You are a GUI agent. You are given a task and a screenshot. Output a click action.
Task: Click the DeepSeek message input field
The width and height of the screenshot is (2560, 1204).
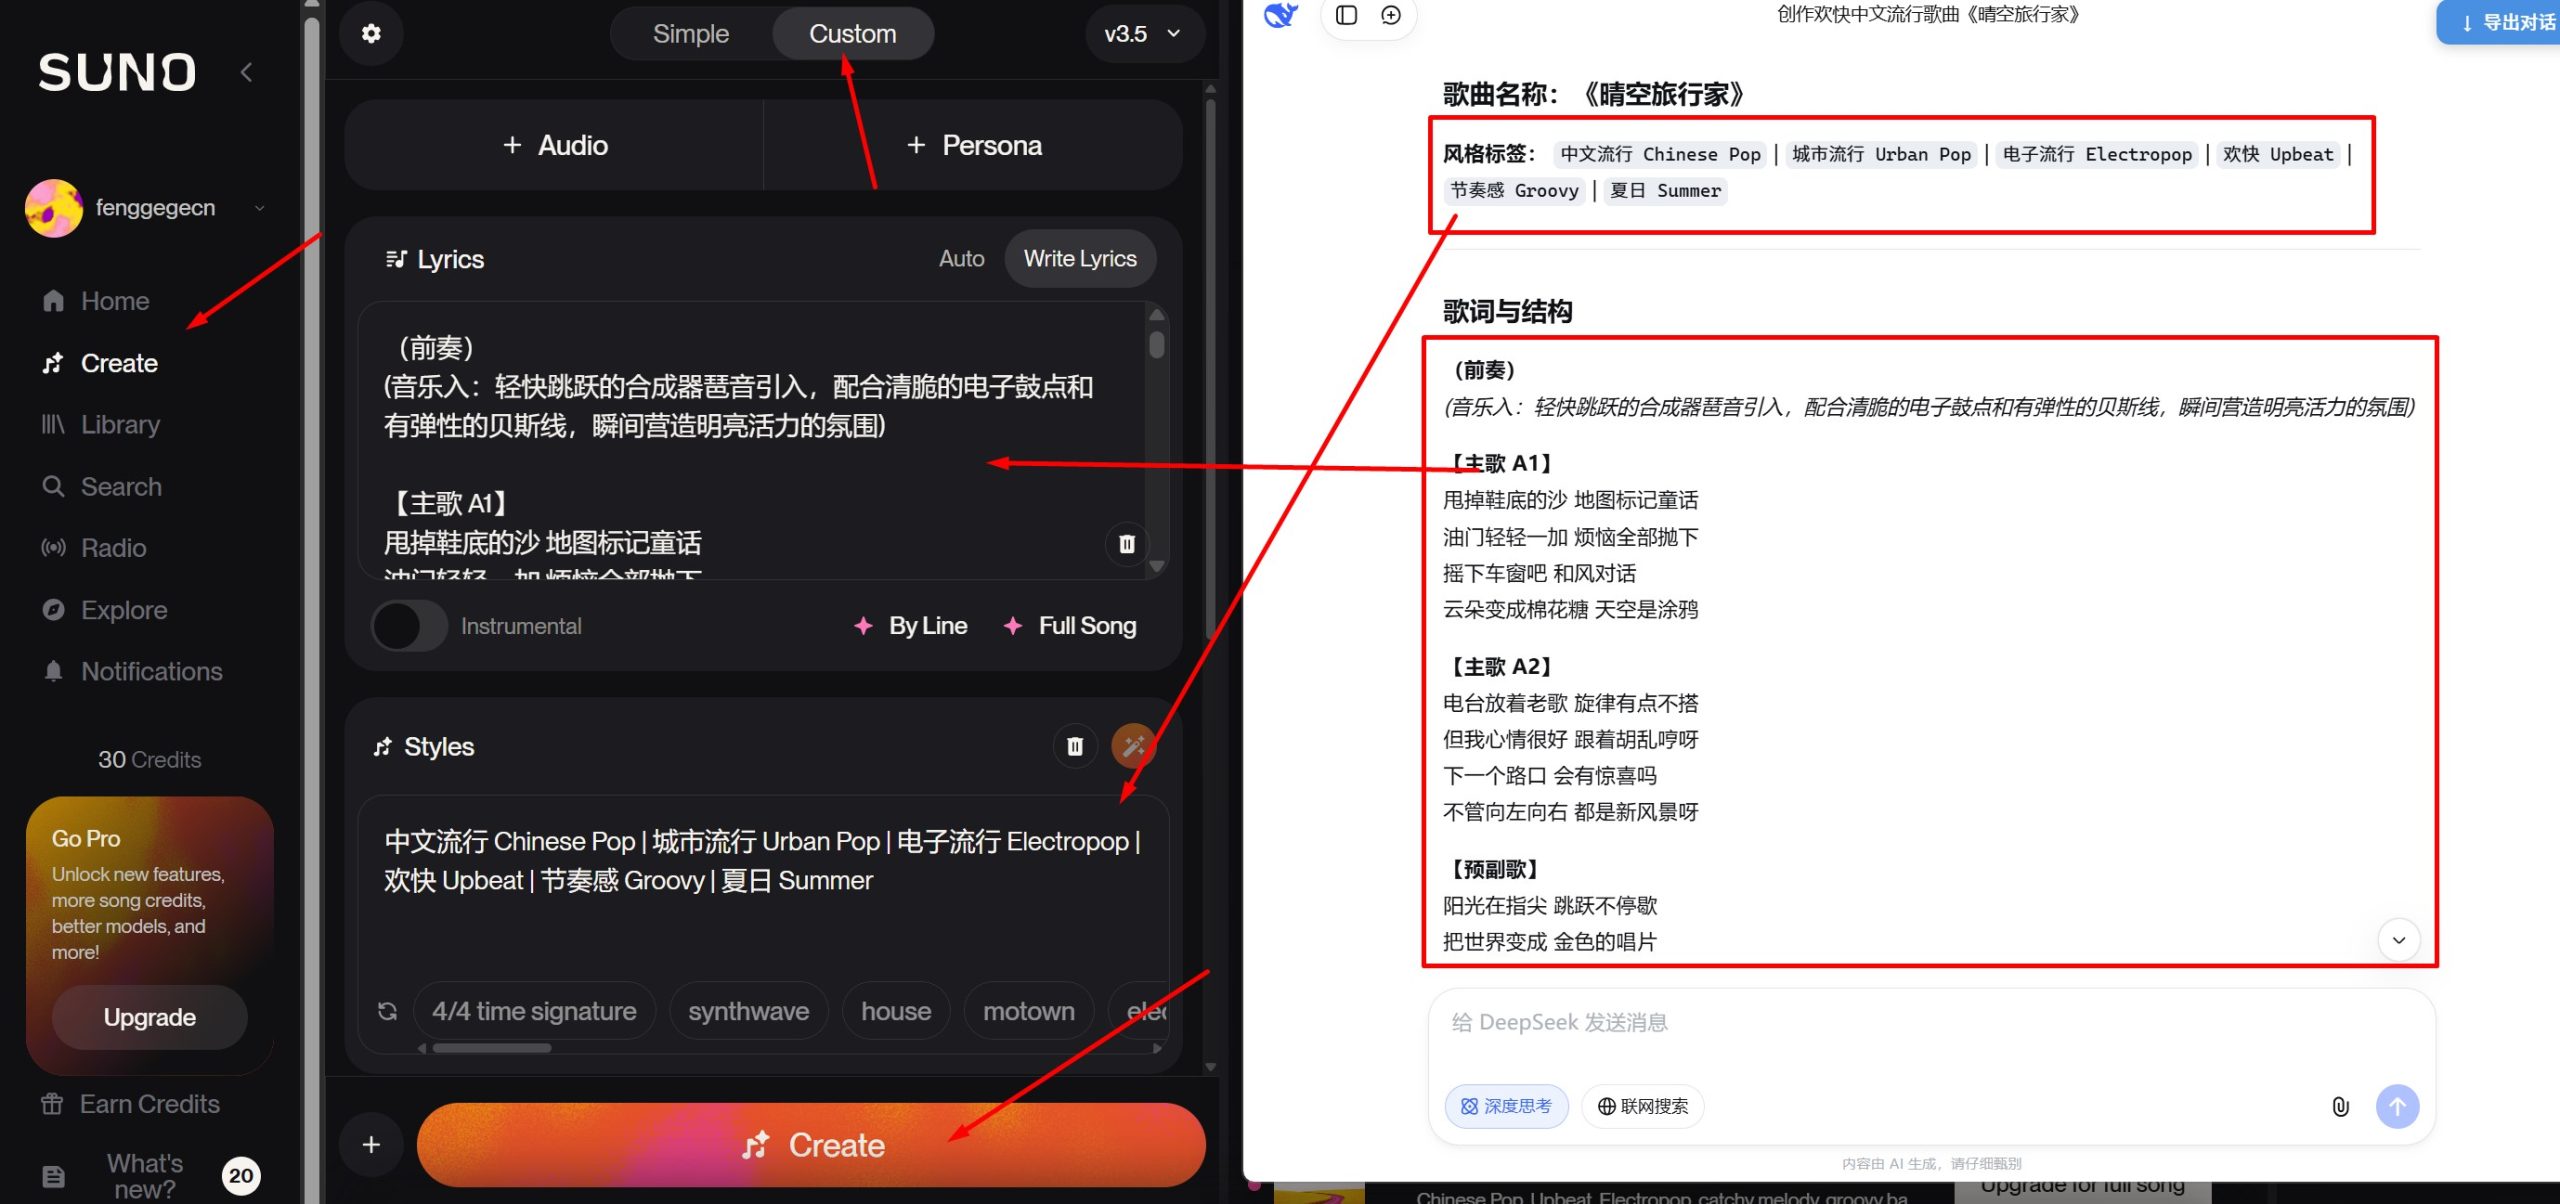[1930, 1024]
